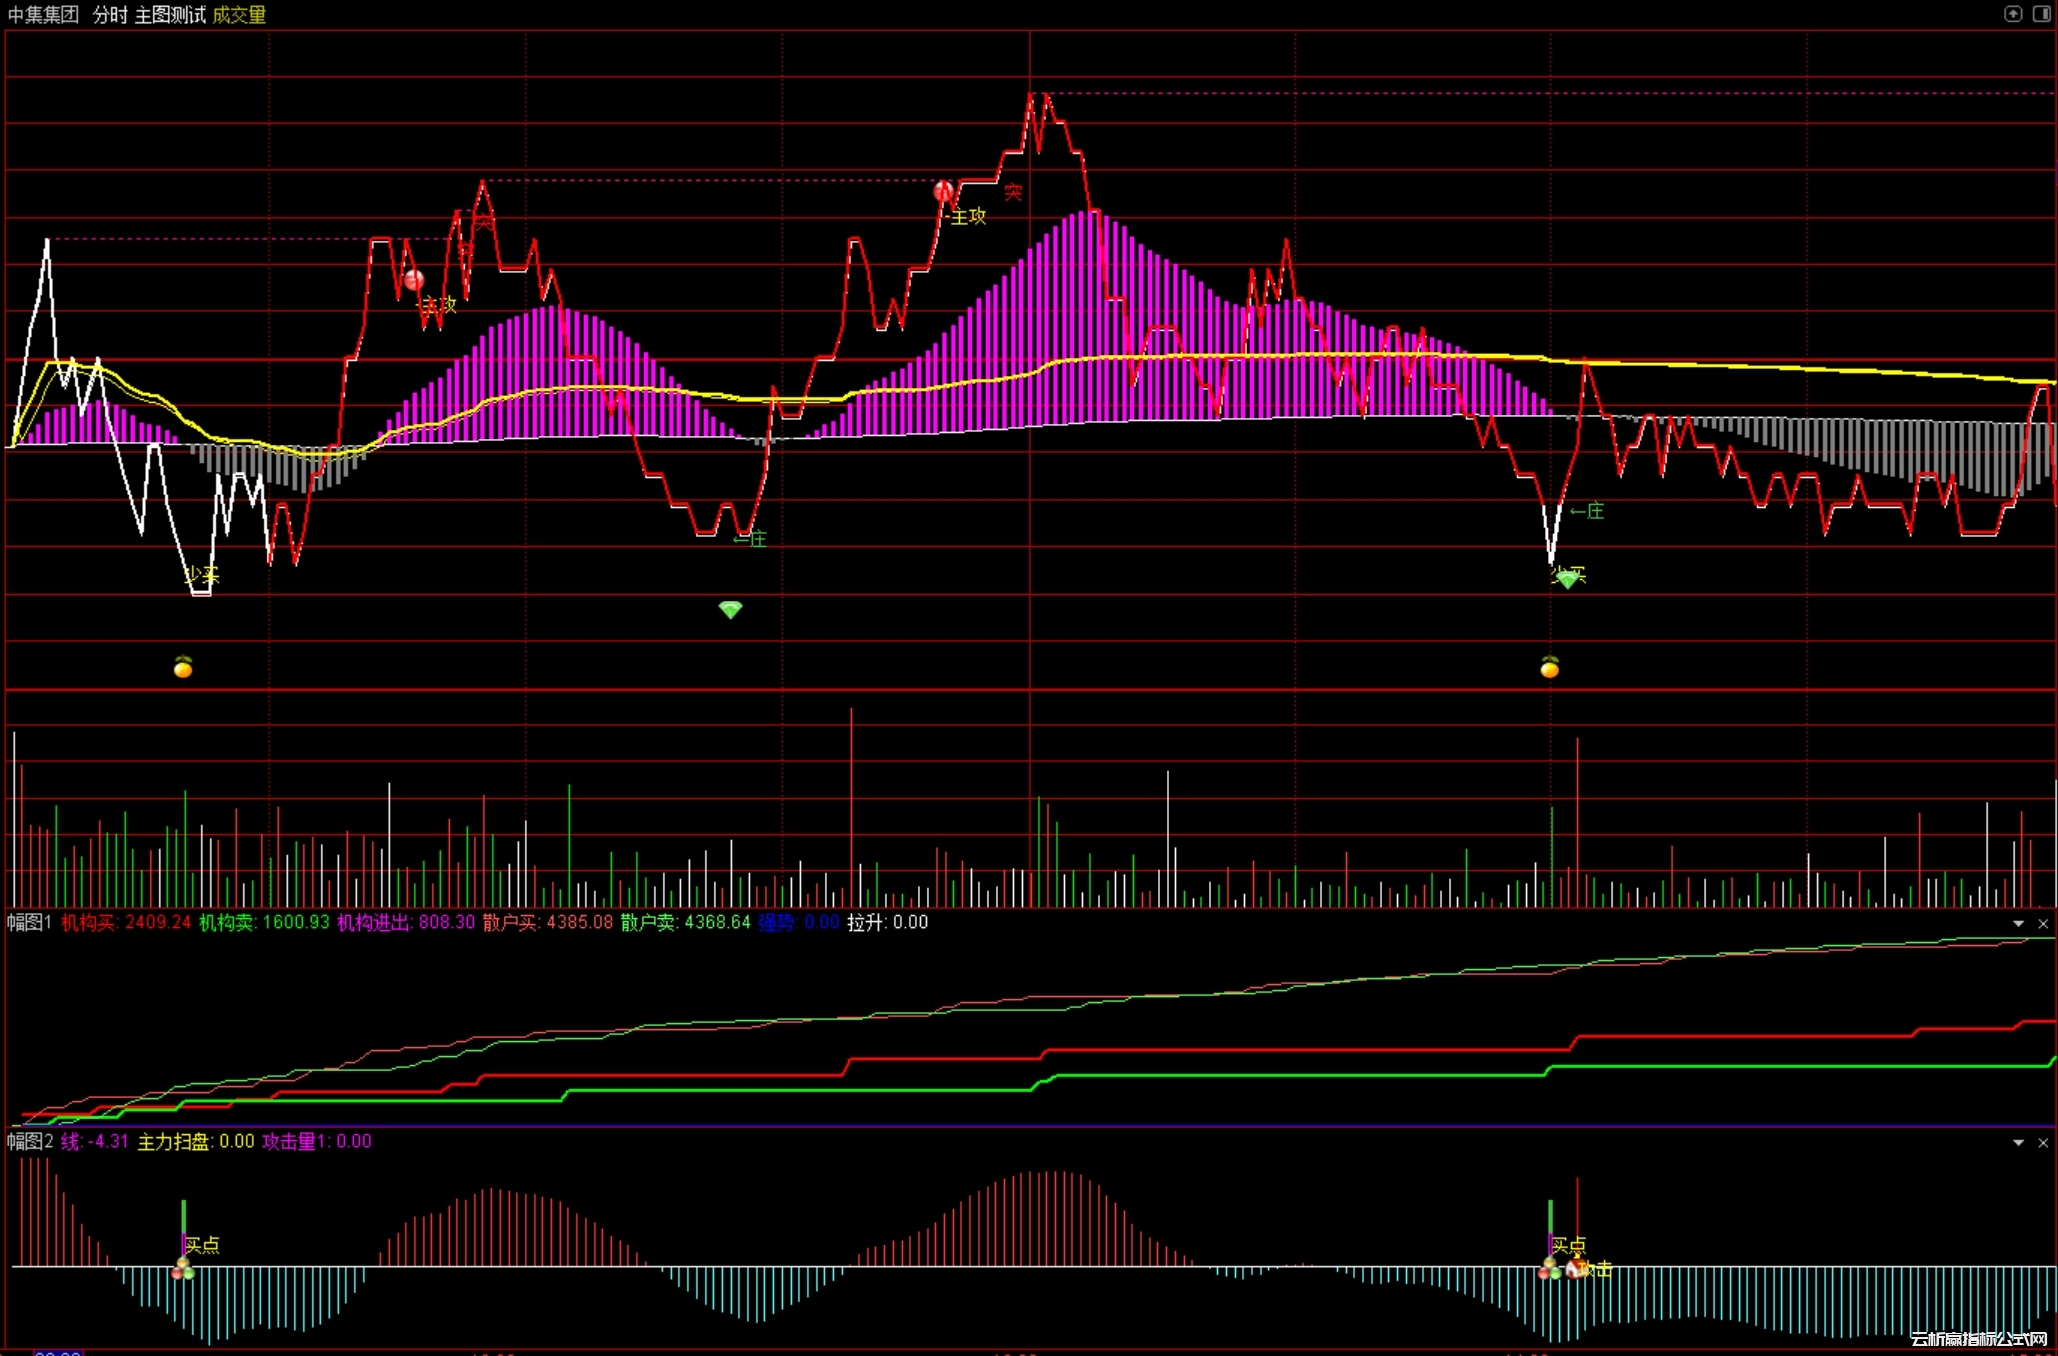Image resolution: width=2058 pixels, height=1356 pixels.
Task: Click the up-arrow icon at top right
Action: (2013, 13)
